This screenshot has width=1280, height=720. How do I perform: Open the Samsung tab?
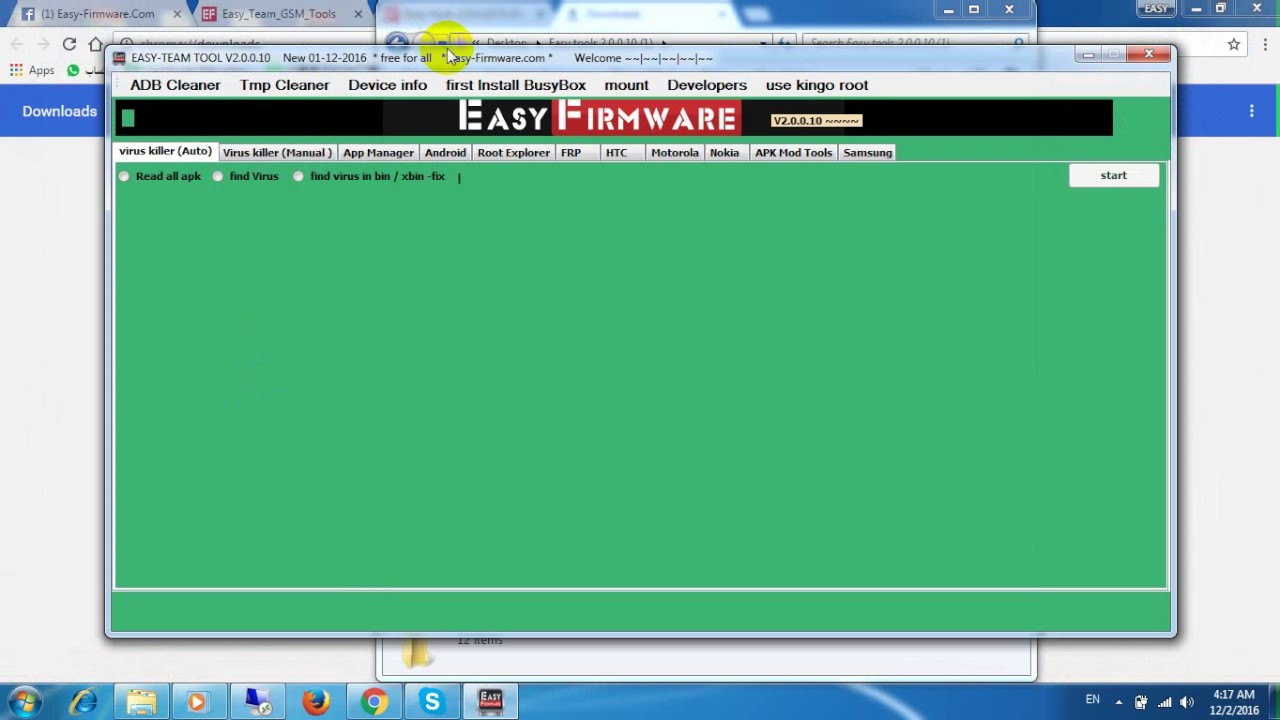click(867, 153)
